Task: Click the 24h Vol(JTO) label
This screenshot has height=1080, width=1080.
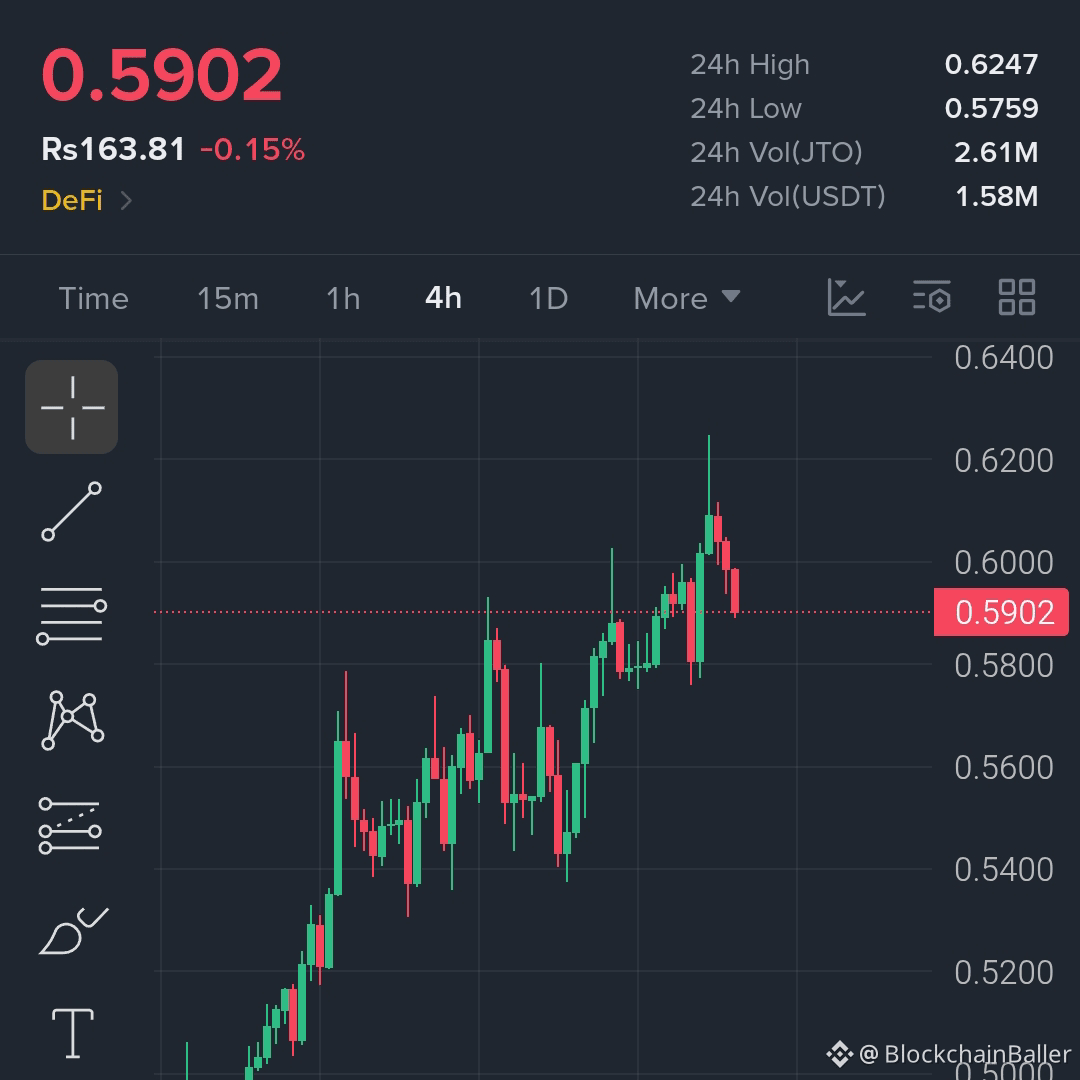Action: 776,153
